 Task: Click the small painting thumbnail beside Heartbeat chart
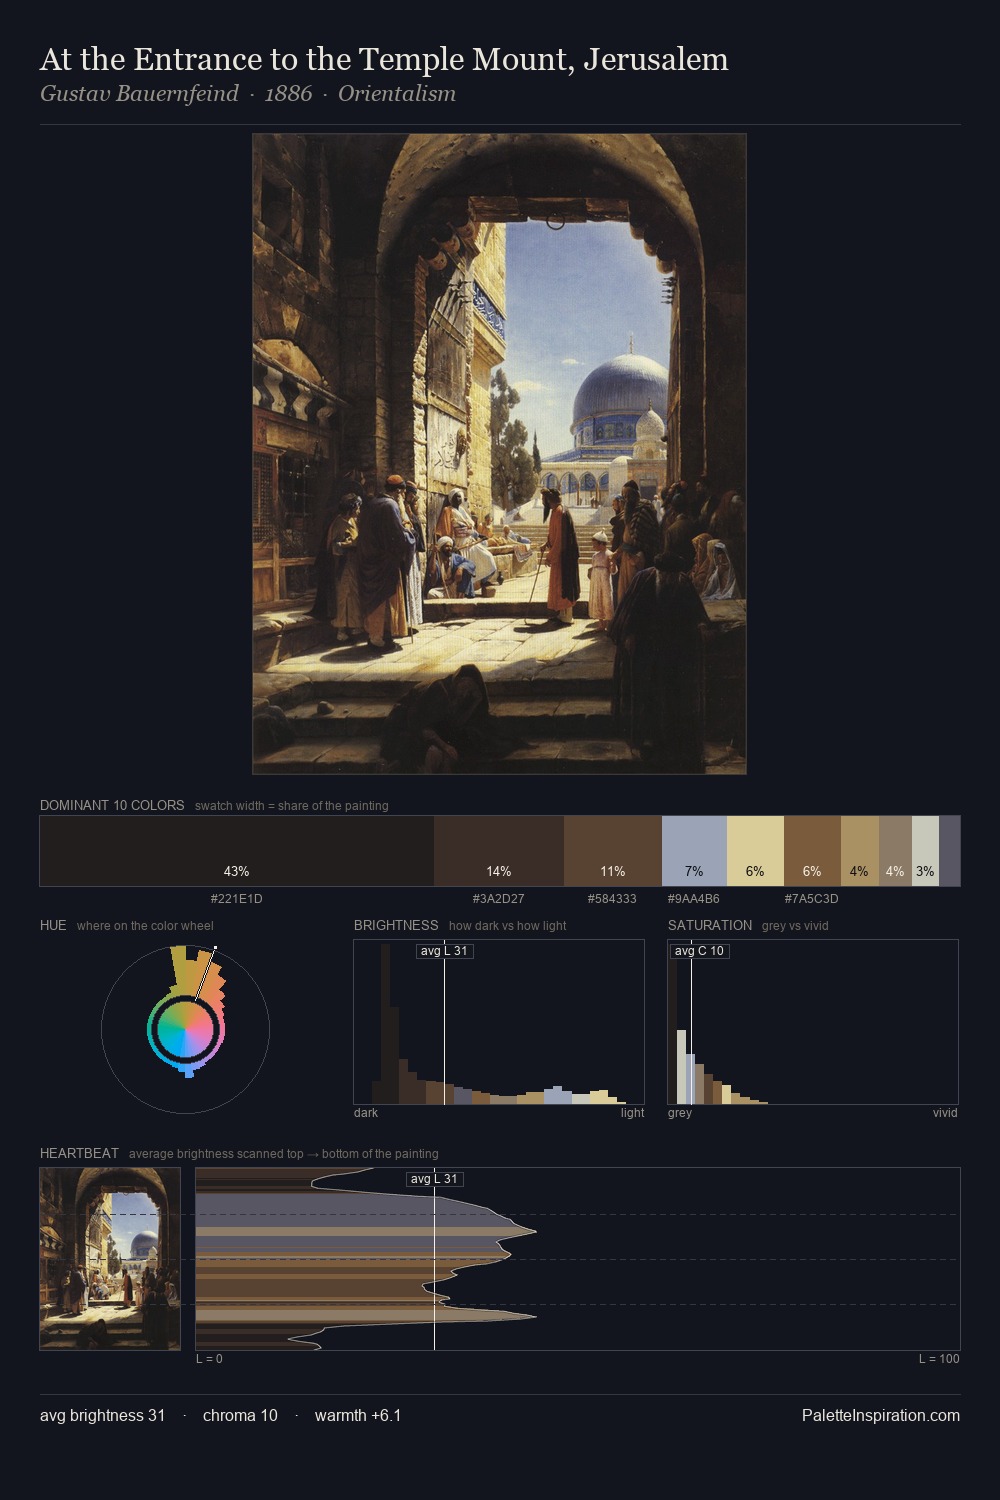(x=110, y=1259)
